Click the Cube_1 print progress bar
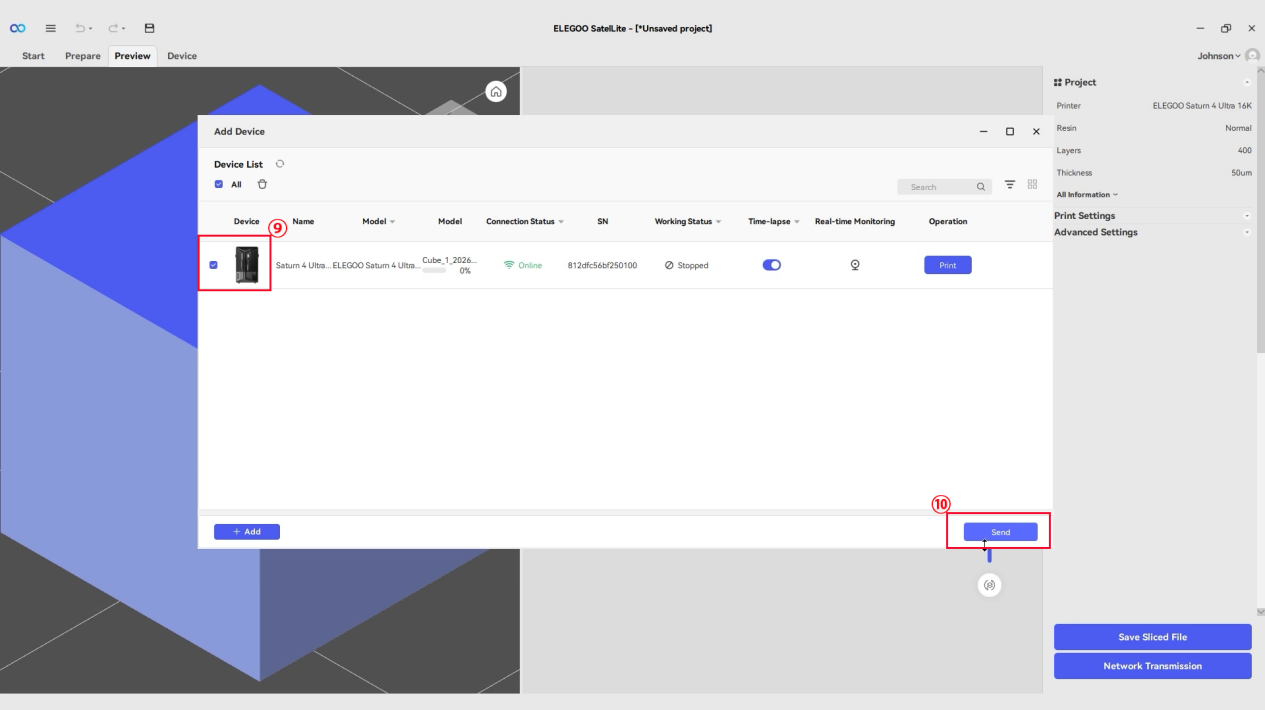The height and width of the screenshot is (710, 1265). (434, 270)
